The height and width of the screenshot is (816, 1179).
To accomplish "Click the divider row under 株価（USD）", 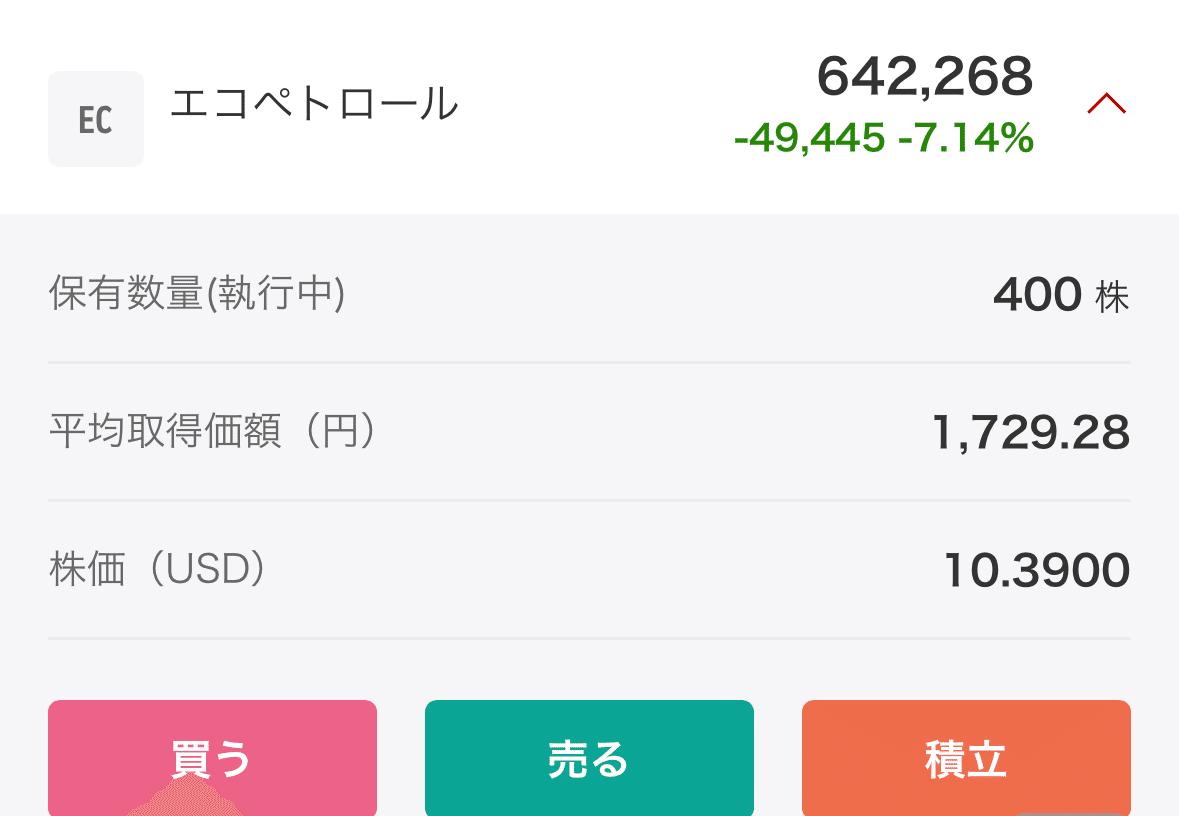I will [589, 636].
